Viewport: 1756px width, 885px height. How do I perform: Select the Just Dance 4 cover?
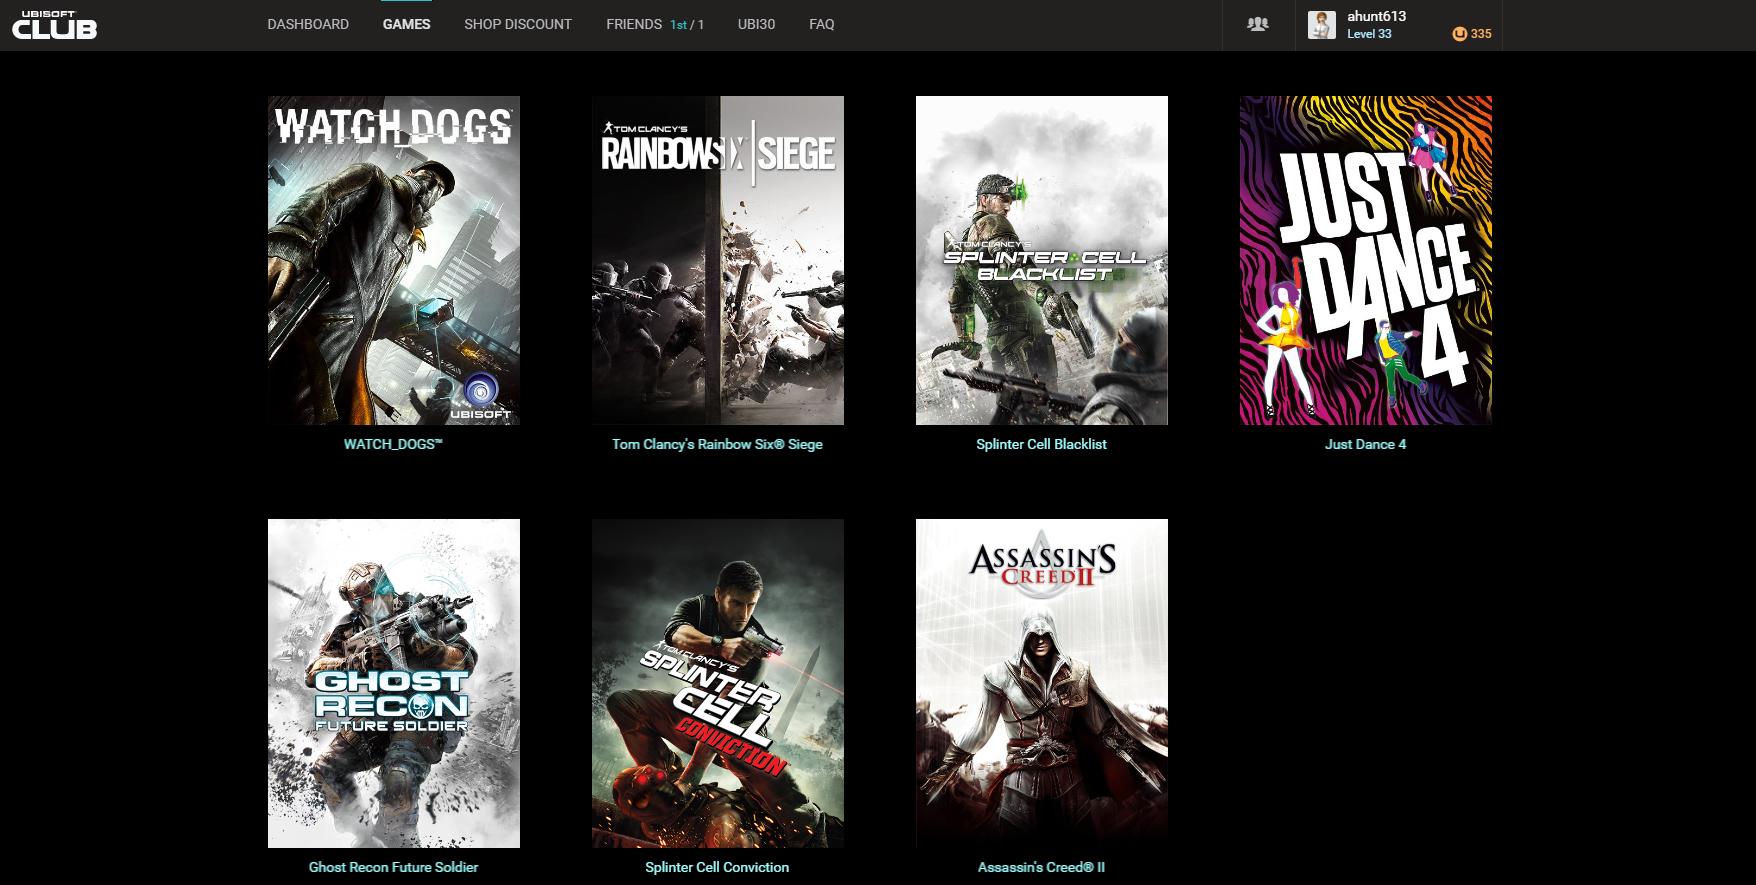[1366, 260]
